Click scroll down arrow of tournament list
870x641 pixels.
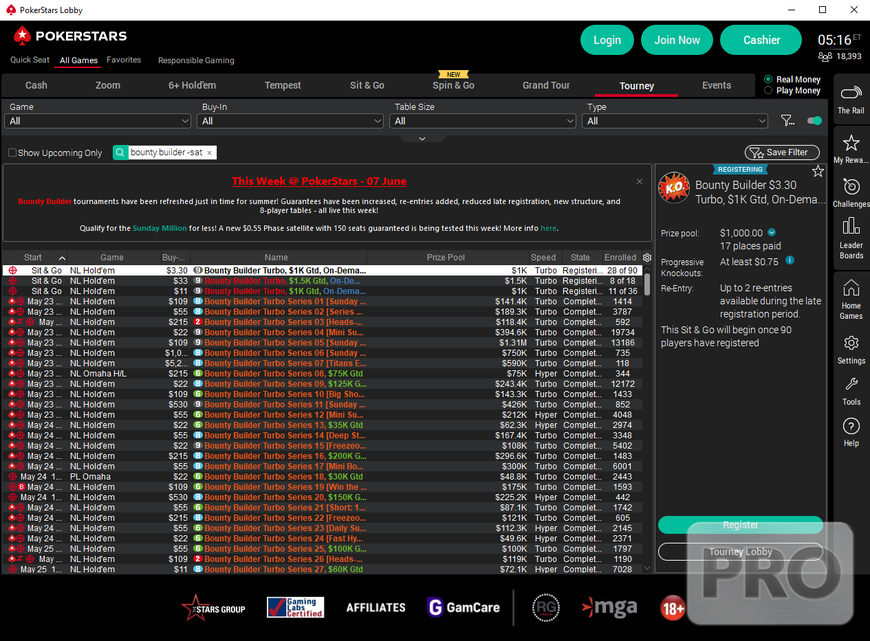[x=647, y=568]
